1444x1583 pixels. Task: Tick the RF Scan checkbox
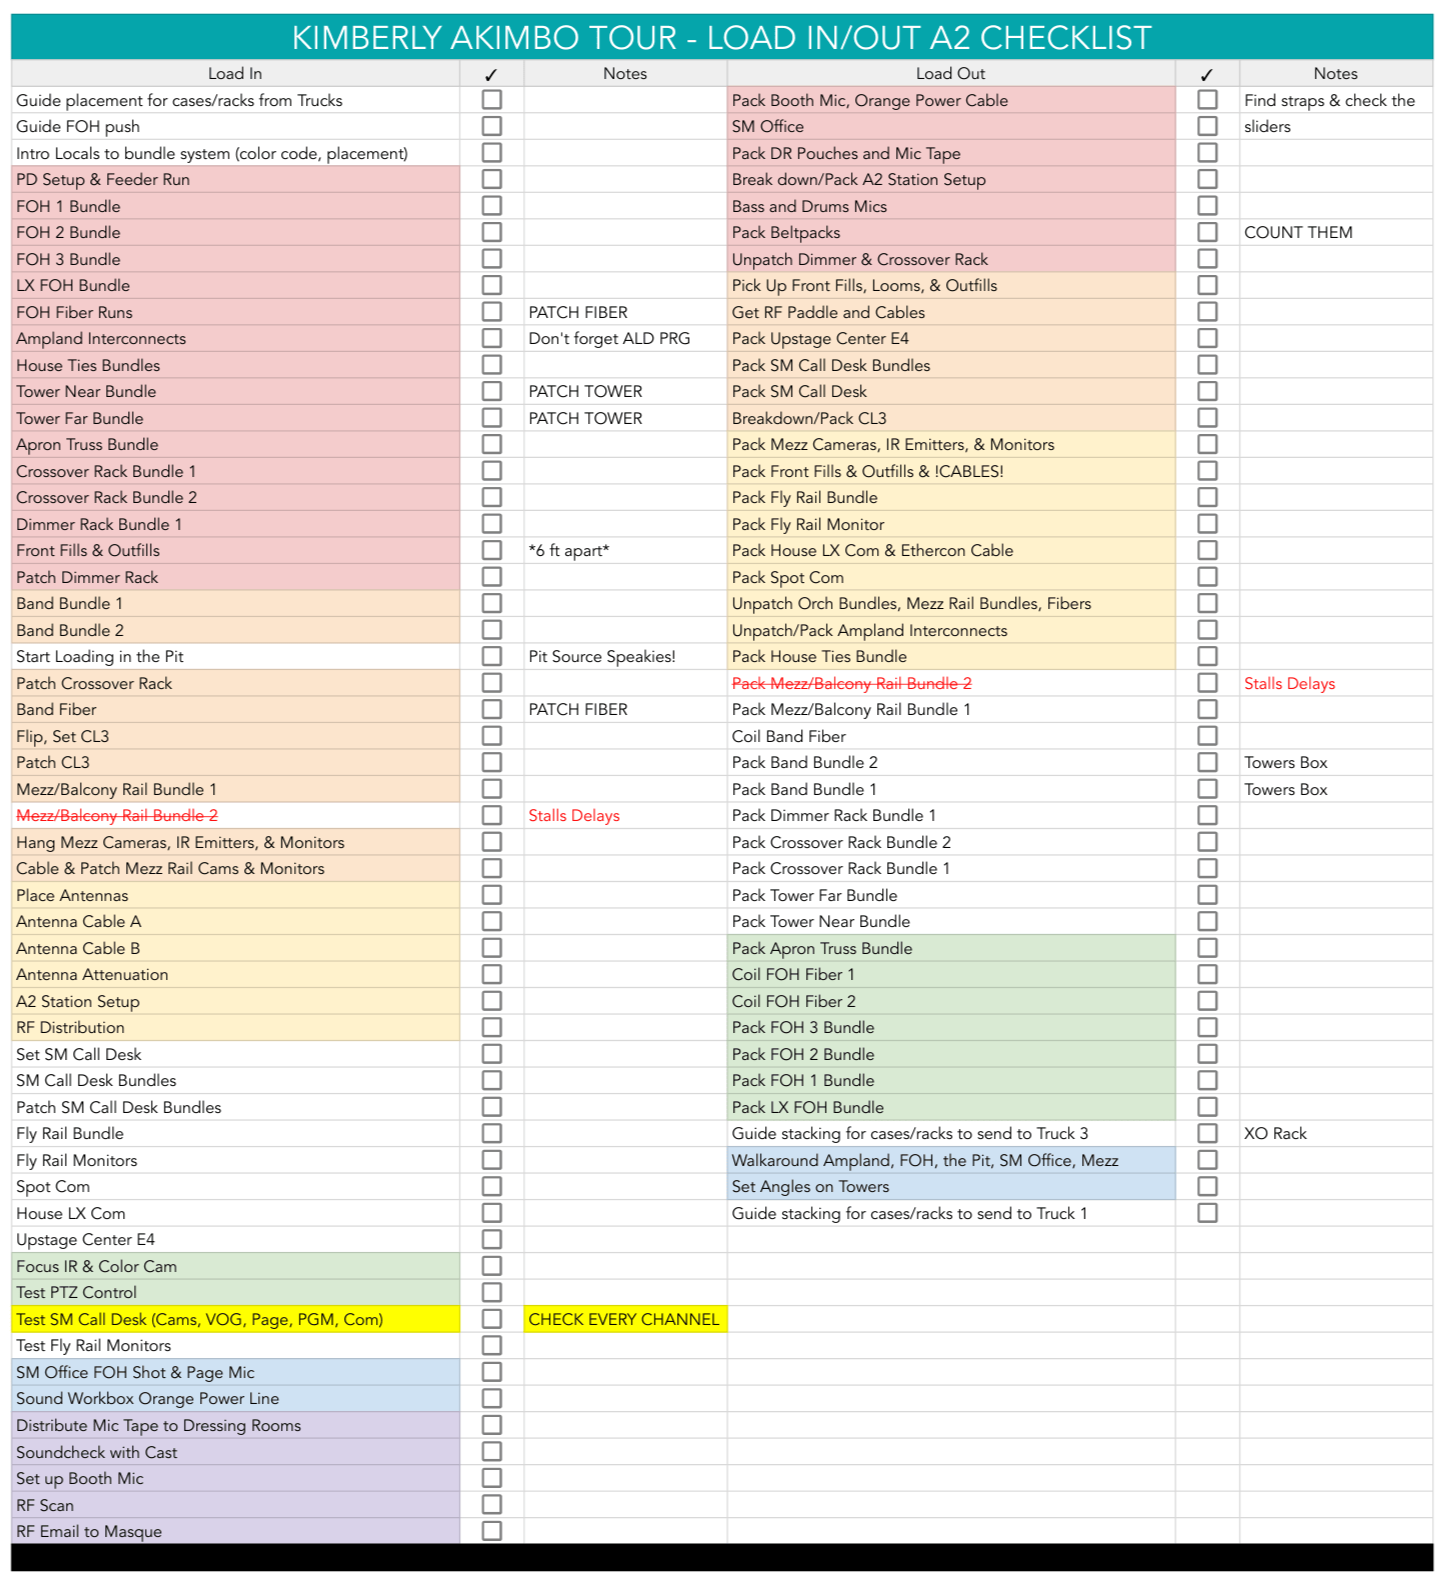pyautogui.click(x=491, y=1505)
